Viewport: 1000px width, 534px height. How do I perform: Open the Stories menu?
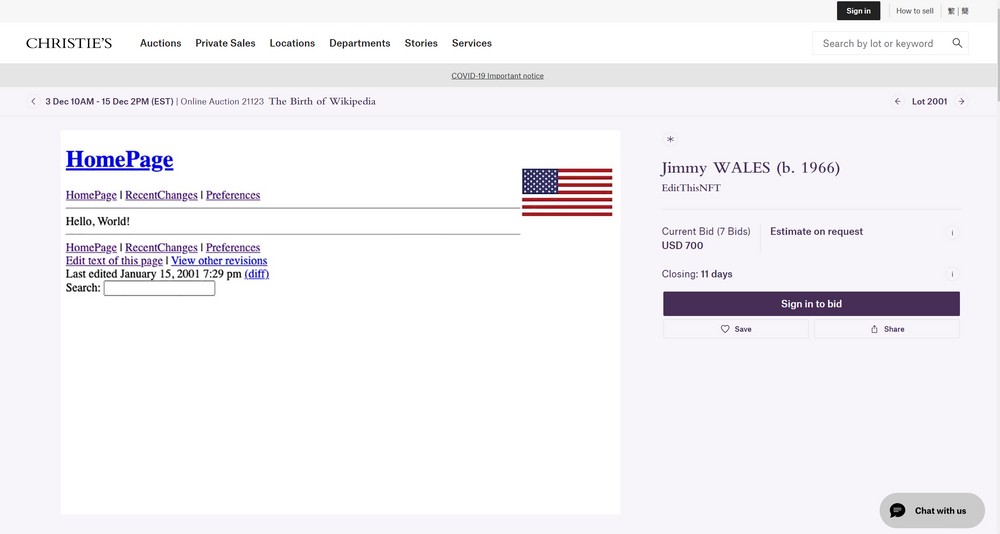[x=421, y=43]
